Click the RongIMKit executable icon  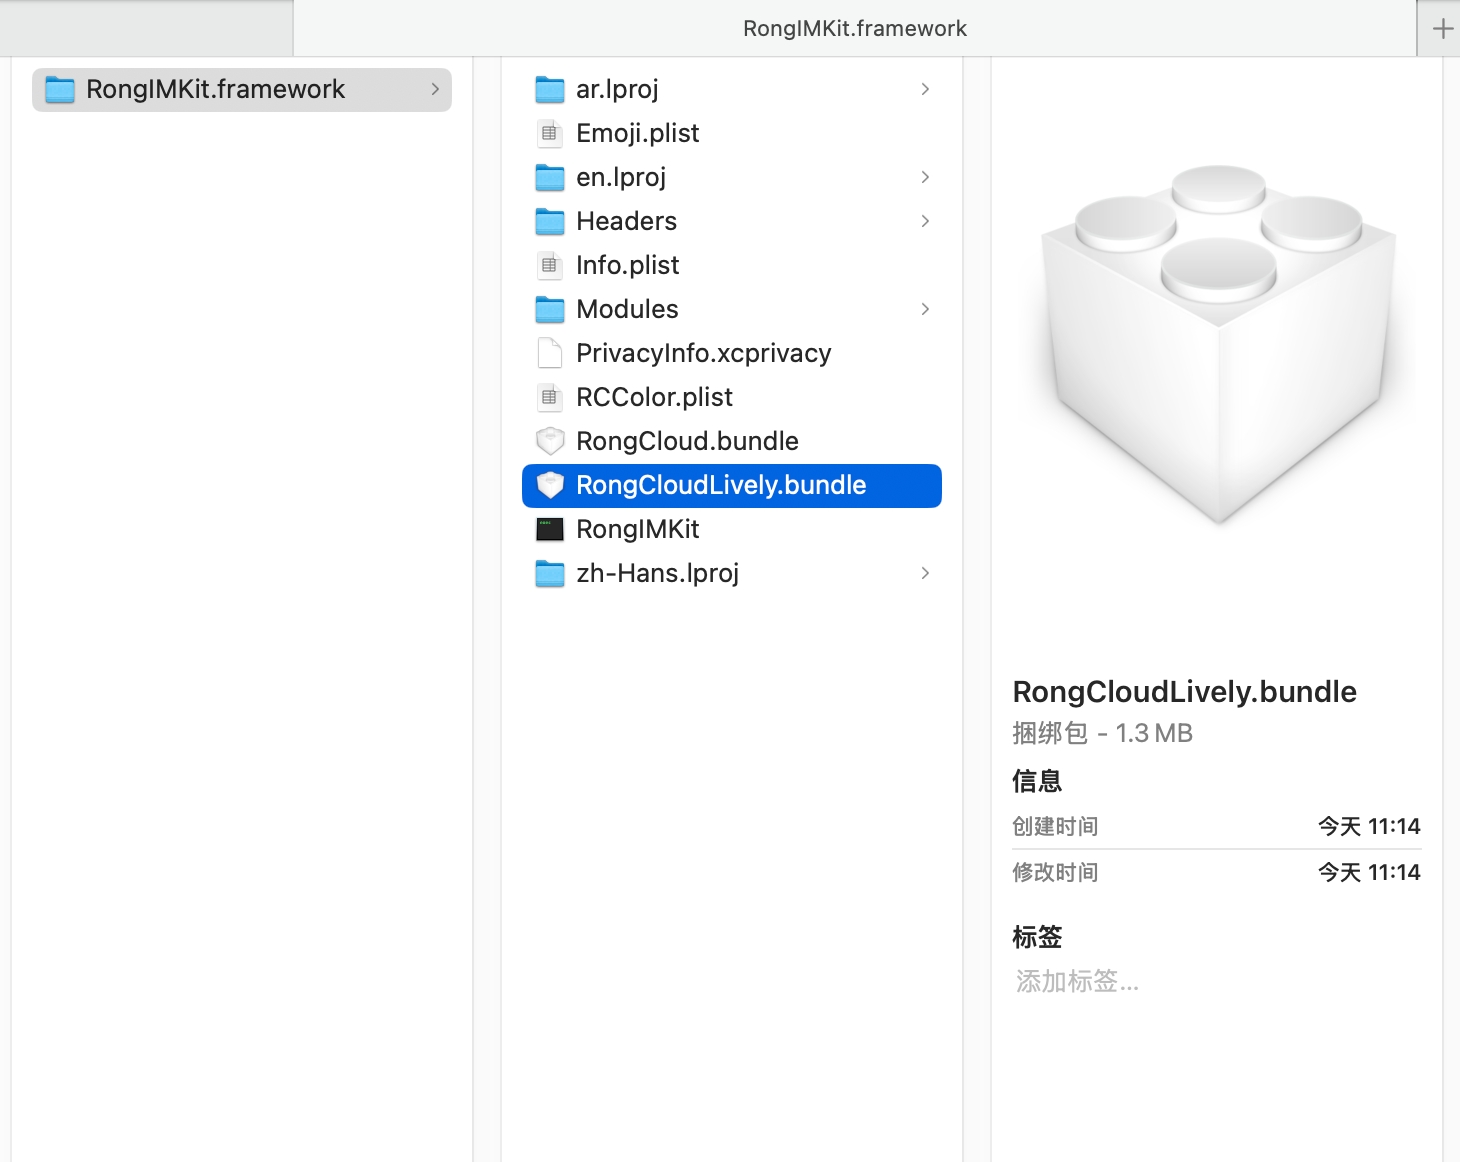(549, 529)
